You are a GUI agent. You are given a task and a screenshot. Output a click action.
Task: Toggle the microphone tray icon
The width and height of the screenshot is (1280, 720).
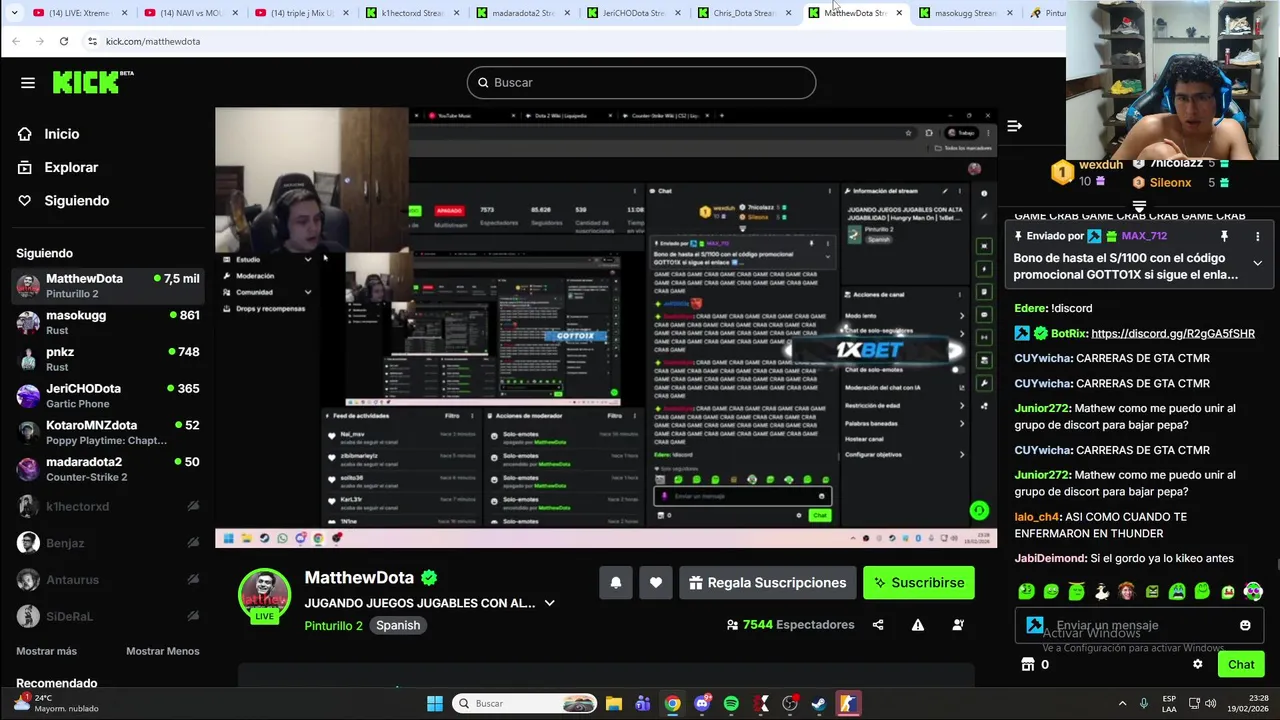[1143, 704]
